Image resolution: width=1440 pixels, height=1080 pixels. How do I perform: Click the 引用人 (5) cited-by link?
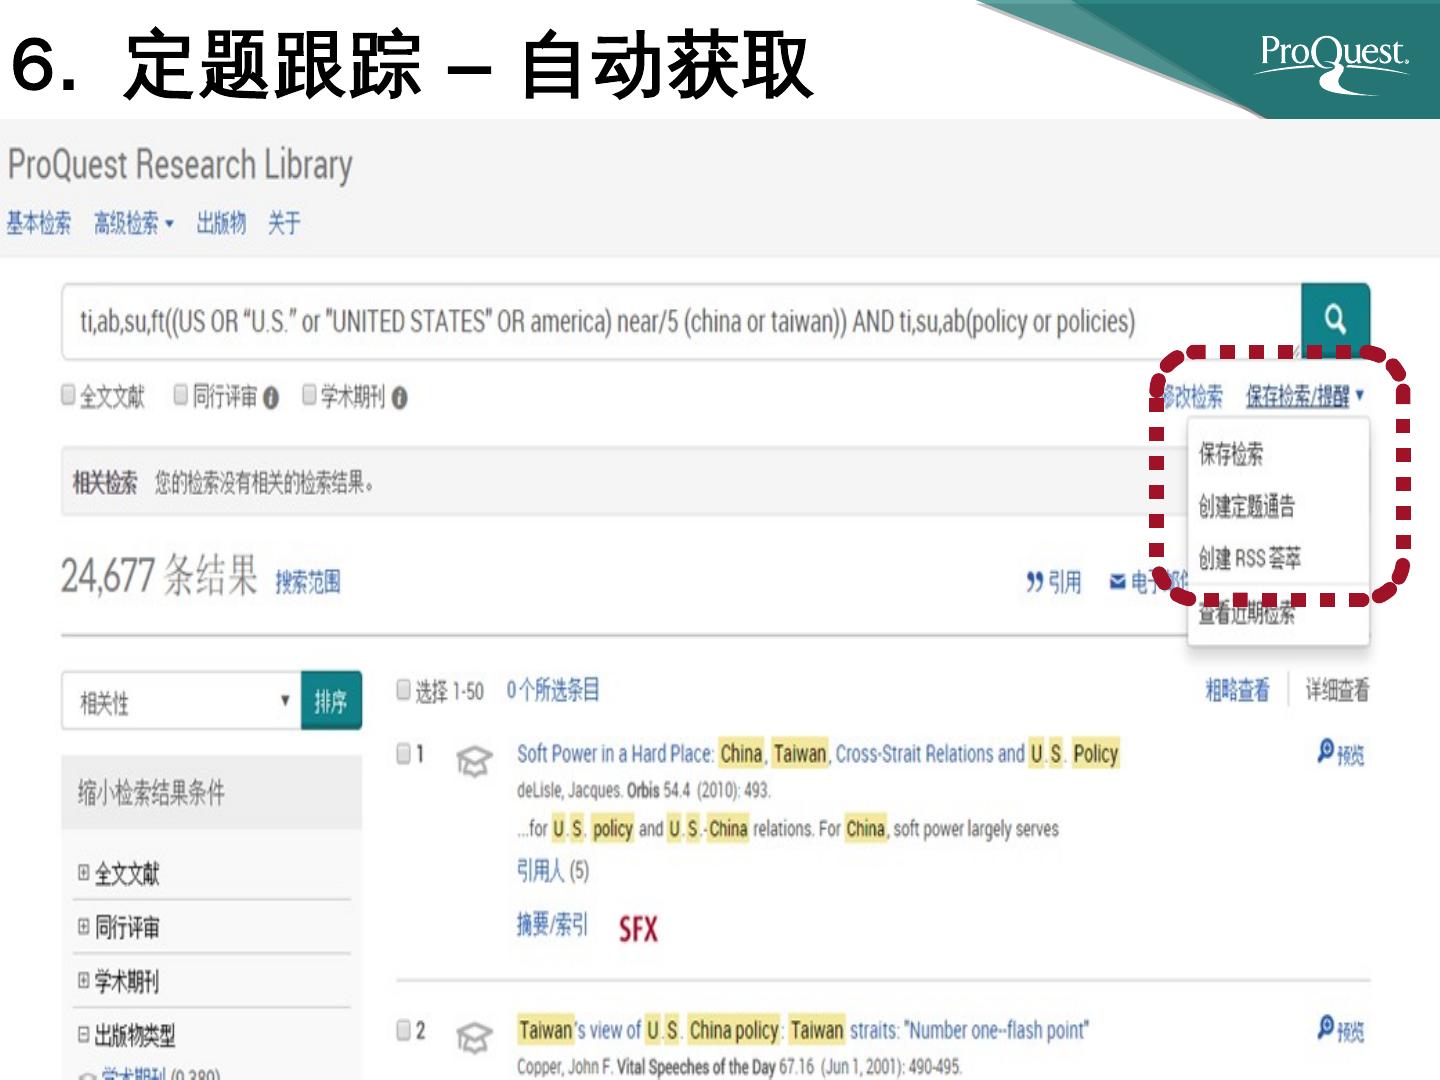553,871
